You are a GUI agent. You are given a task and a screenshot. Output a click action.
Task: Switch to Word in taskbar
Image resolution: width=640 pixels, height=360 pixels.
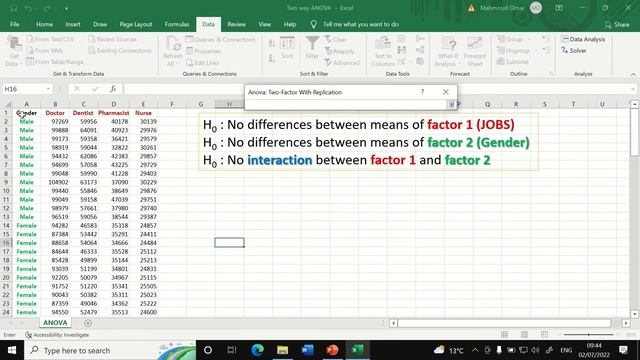click(x=307, y=350)
